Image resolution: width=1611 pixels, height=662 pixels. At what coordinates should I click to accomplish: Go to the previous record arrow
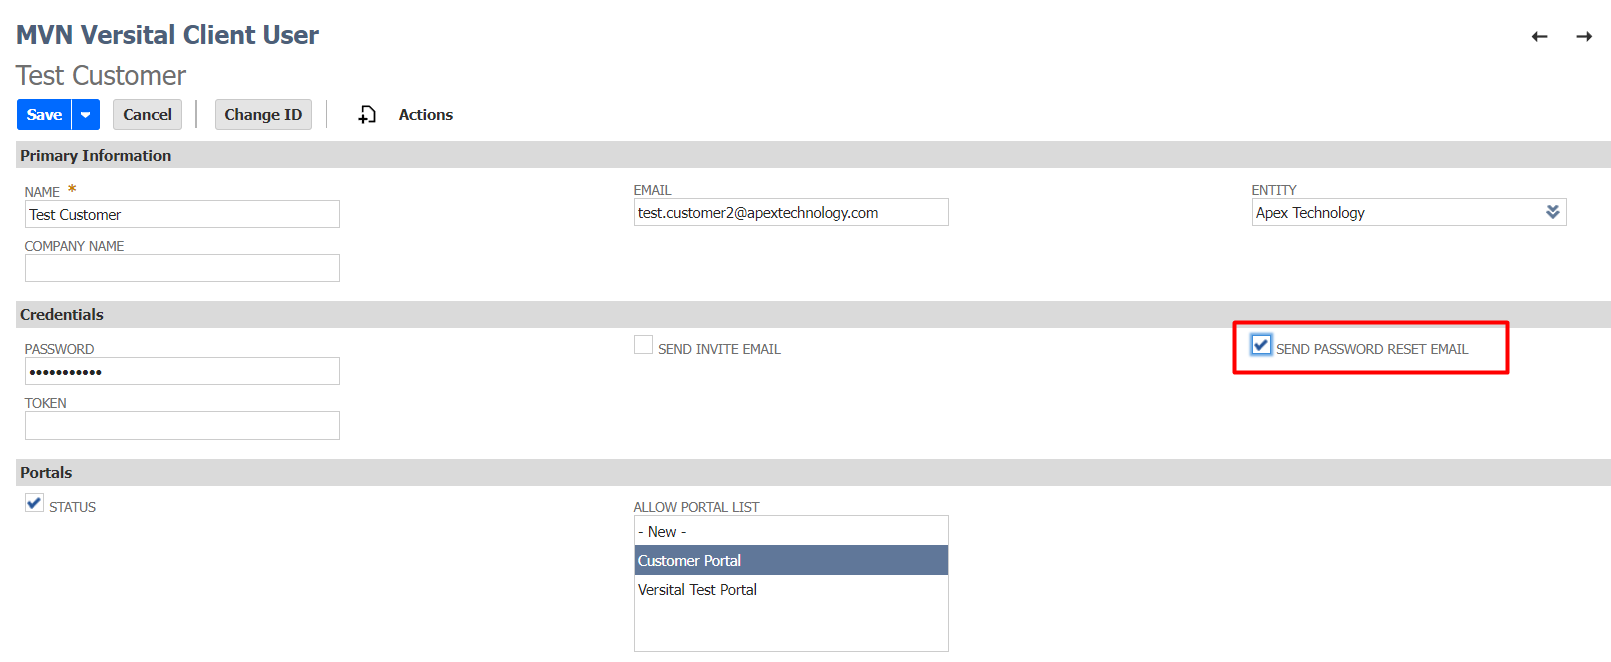[1539, 37]
